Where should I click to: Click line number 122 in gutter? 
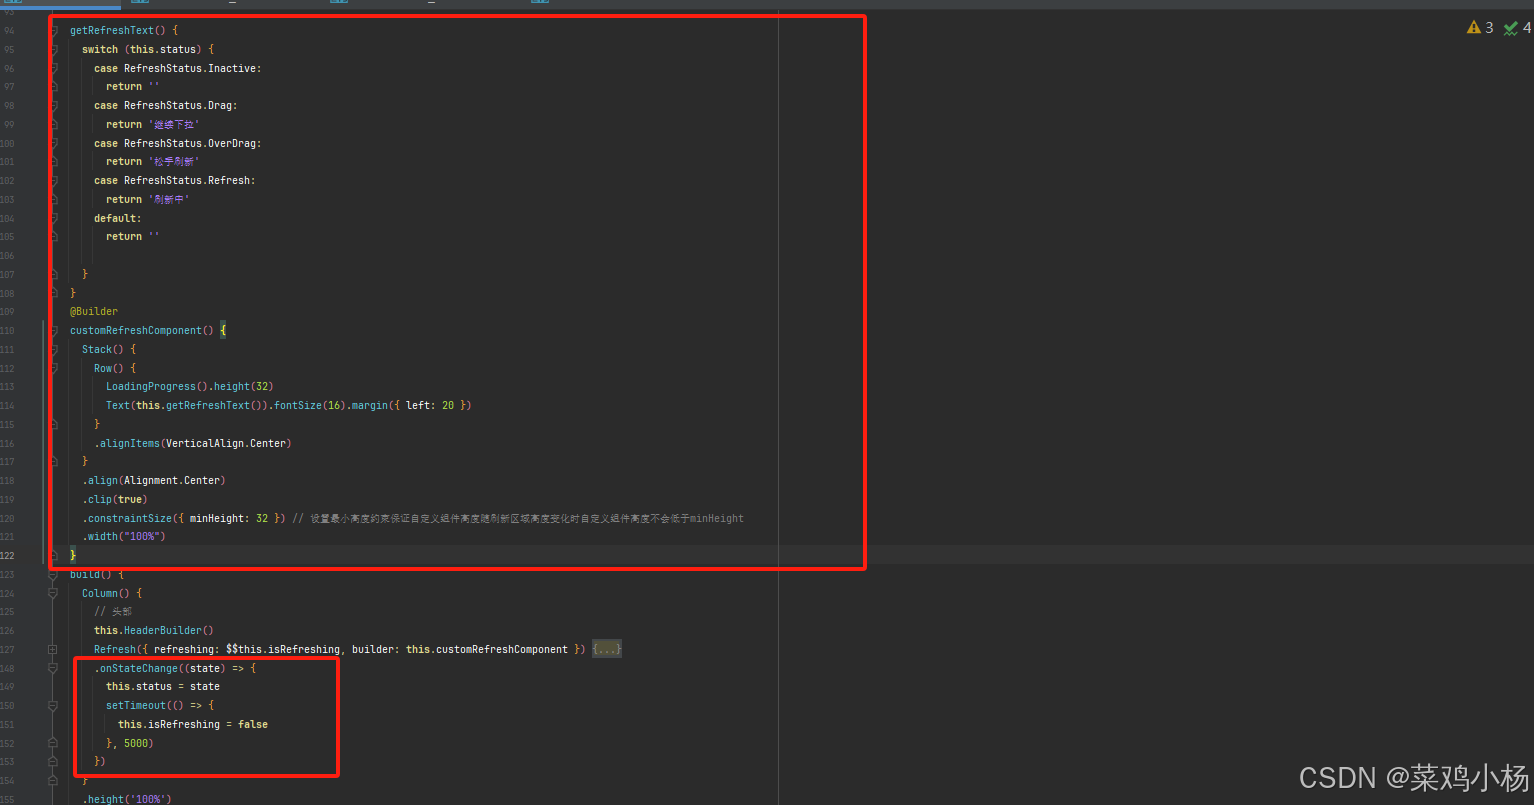pos(8,555)
